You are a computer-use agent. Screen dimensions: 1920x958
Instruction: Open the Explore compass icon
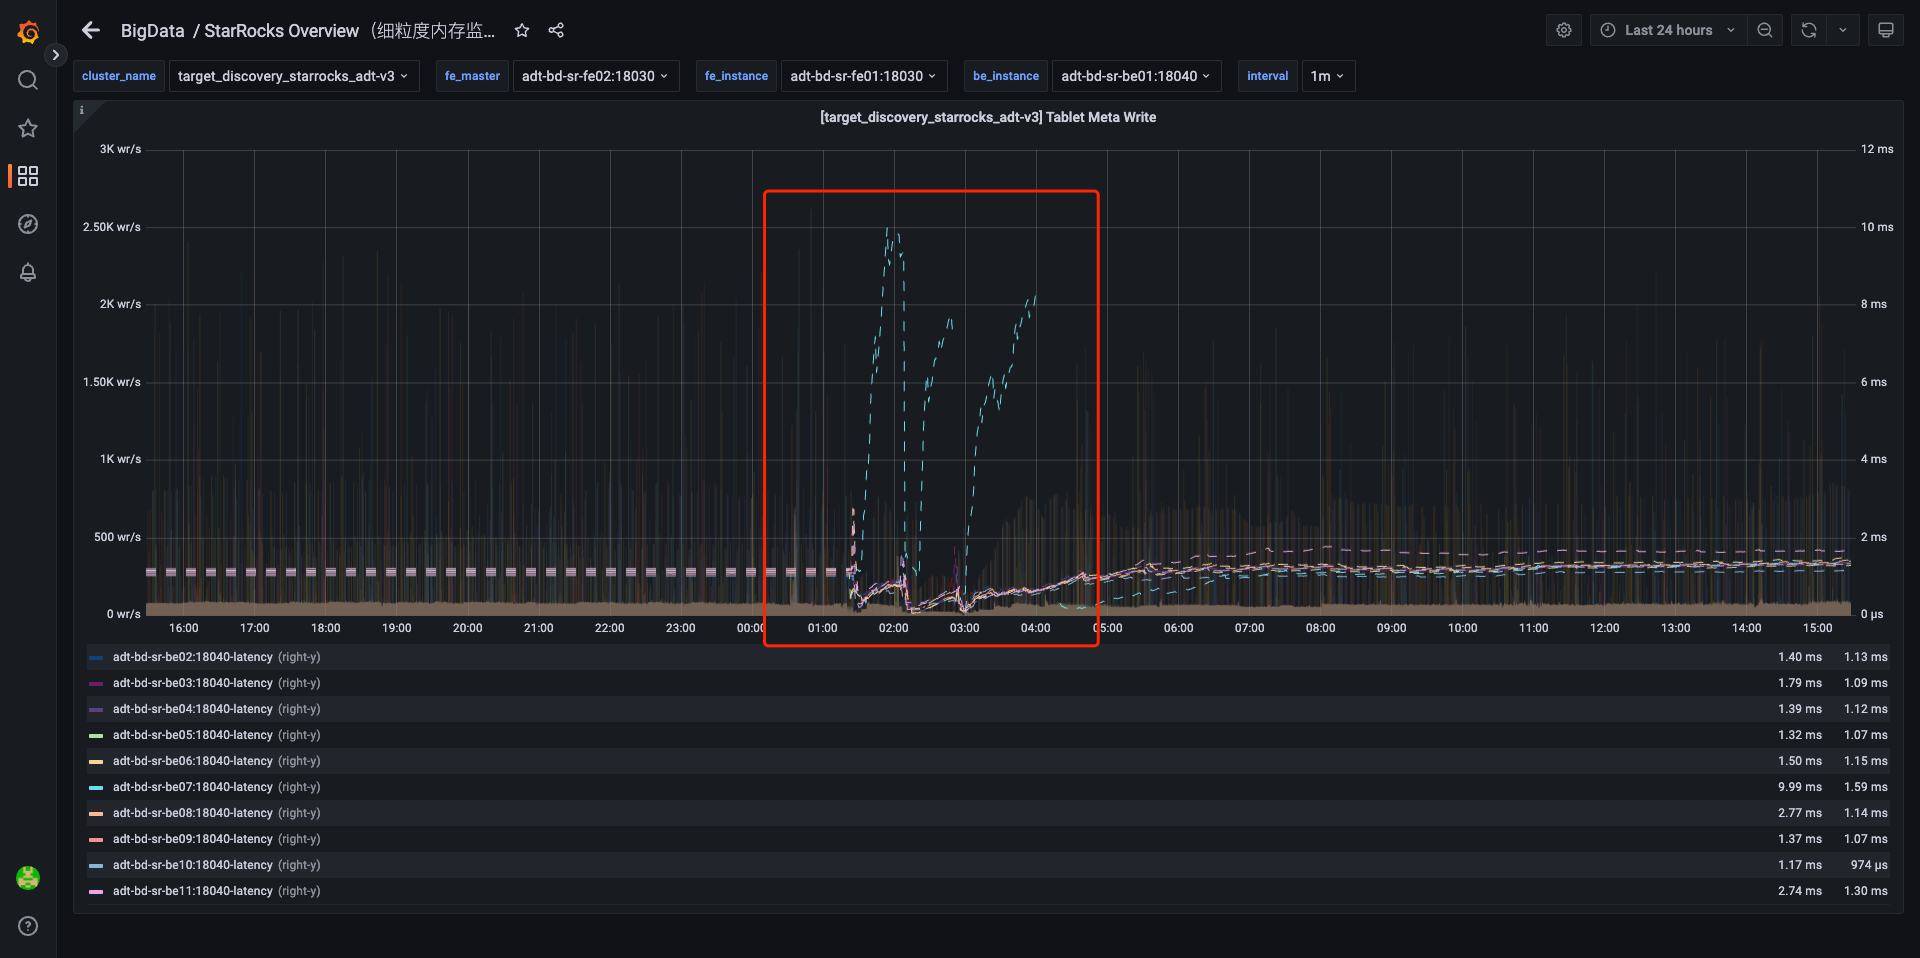pos(28,224)
